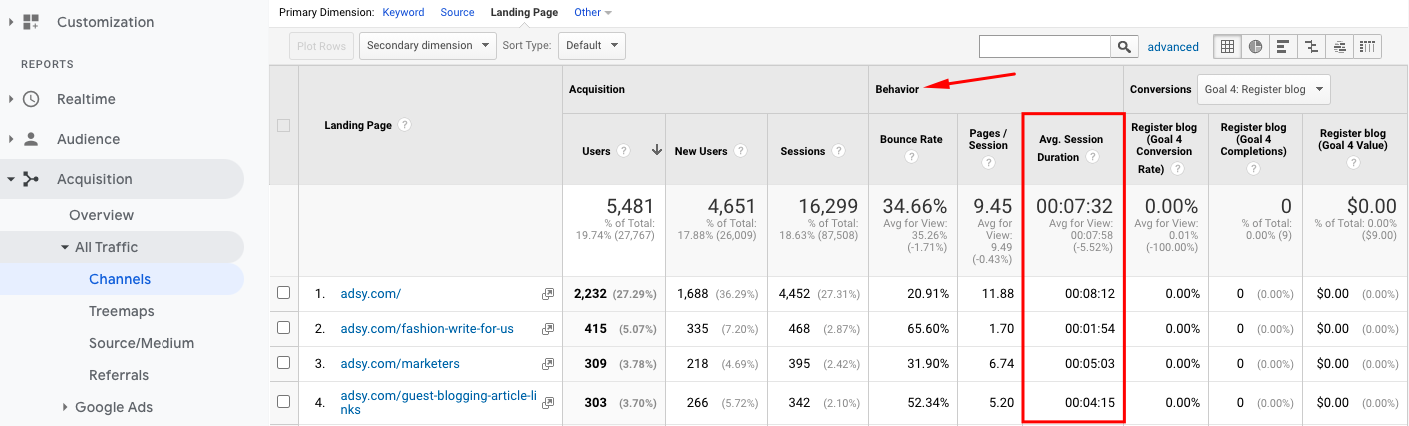Screen dimensions: 1409x426
Task: Switch to Comparison view icon
Action: pyautogui.click(x=1310, y=46)
